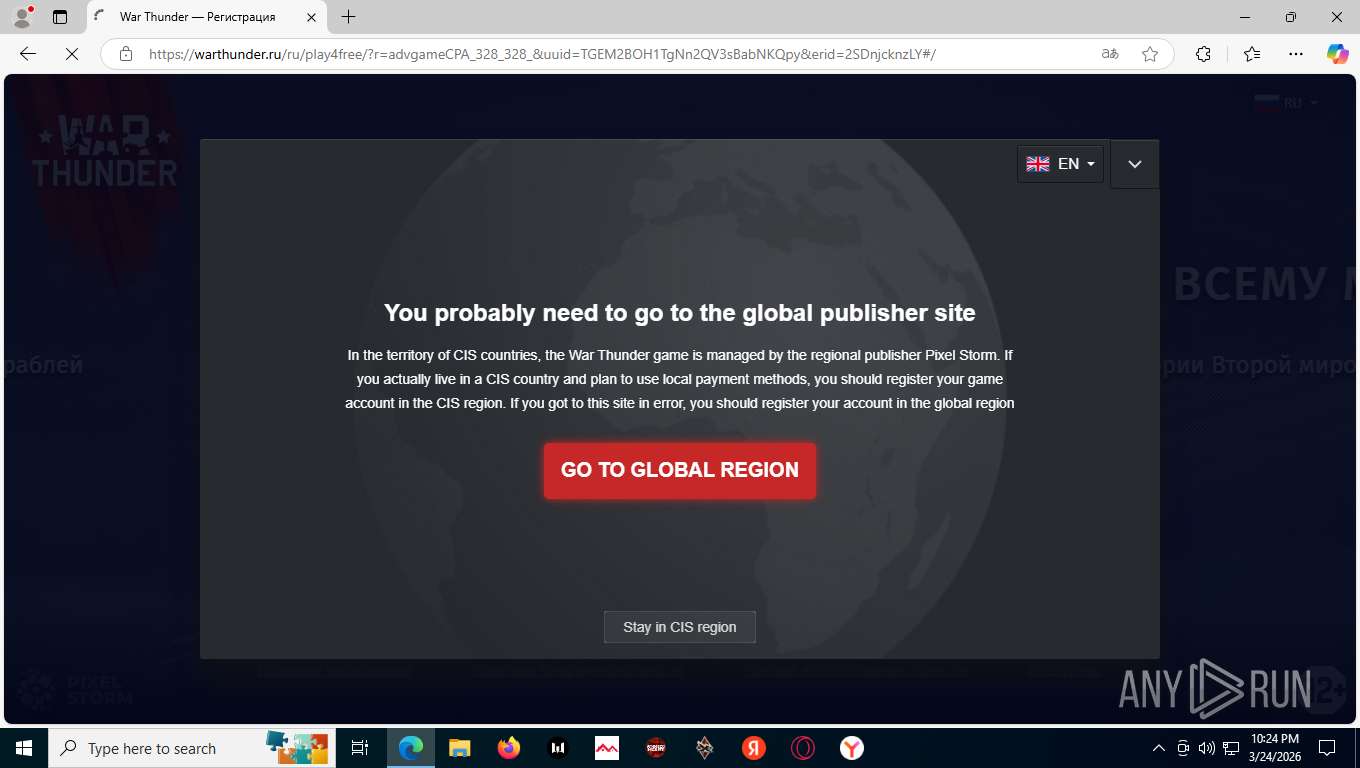1360x768 pixels.
Task: Open the Windows Start menu
Action: point(24,748)
